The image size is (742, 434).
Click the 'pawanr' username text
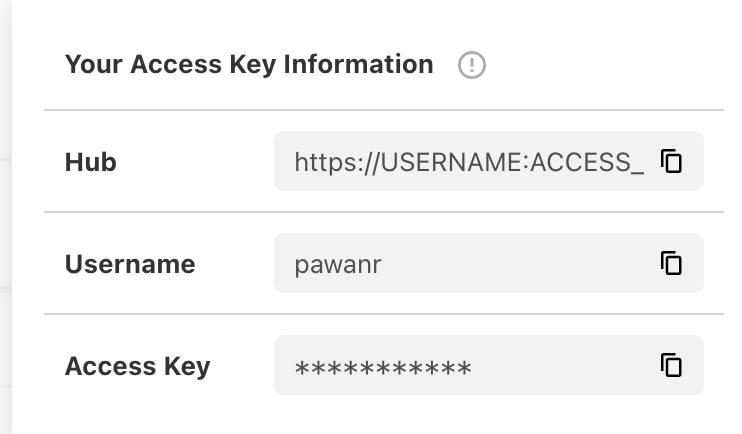click(x=337, y=264)
